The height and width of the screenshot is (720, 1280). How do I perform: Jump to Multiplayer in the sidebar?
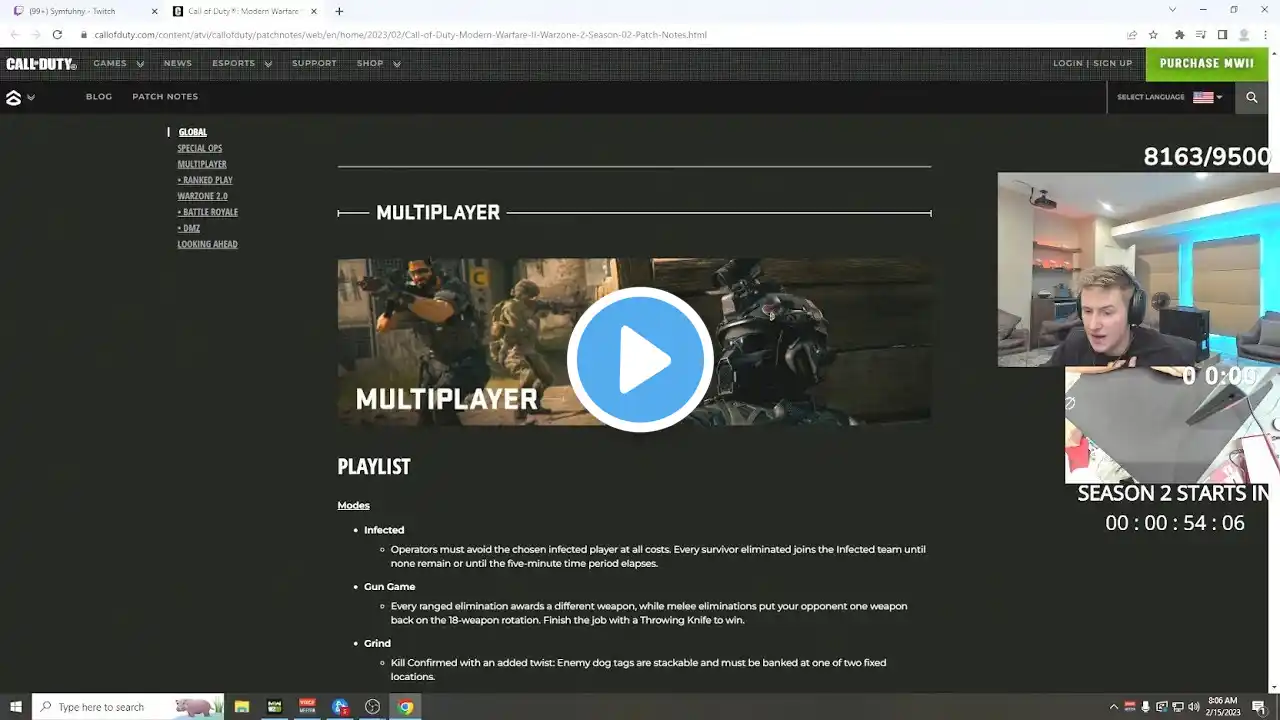click(x=202, y=164)
